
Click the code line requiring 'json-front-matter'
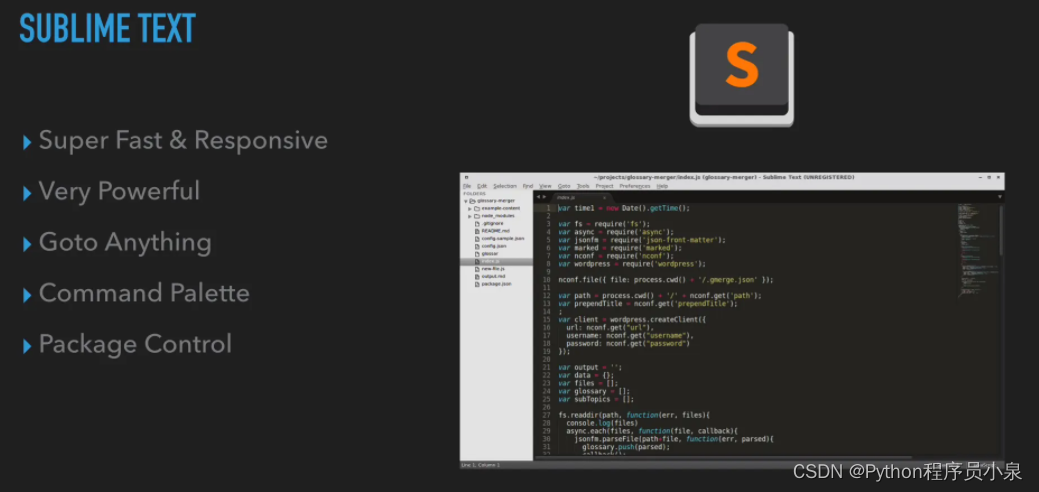tap(641, 240)
